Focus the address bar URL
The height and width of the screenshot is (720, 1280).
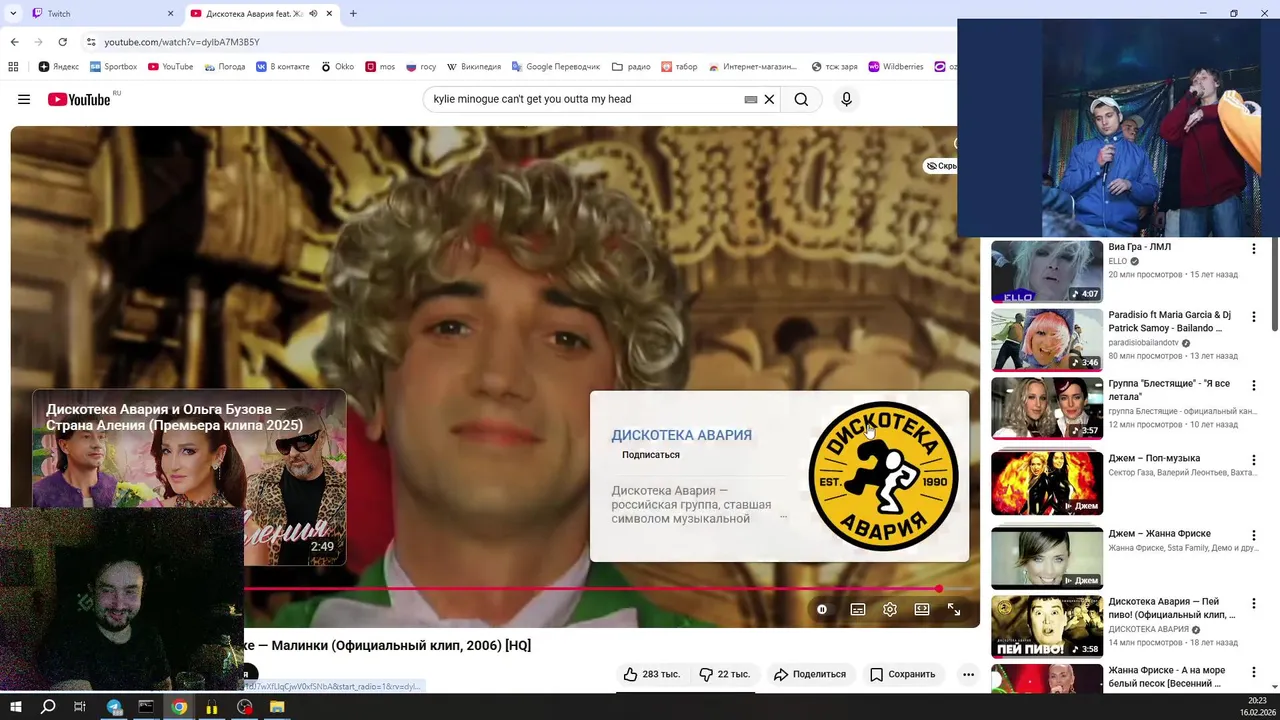pyautogui.click(x=182, y=42)
